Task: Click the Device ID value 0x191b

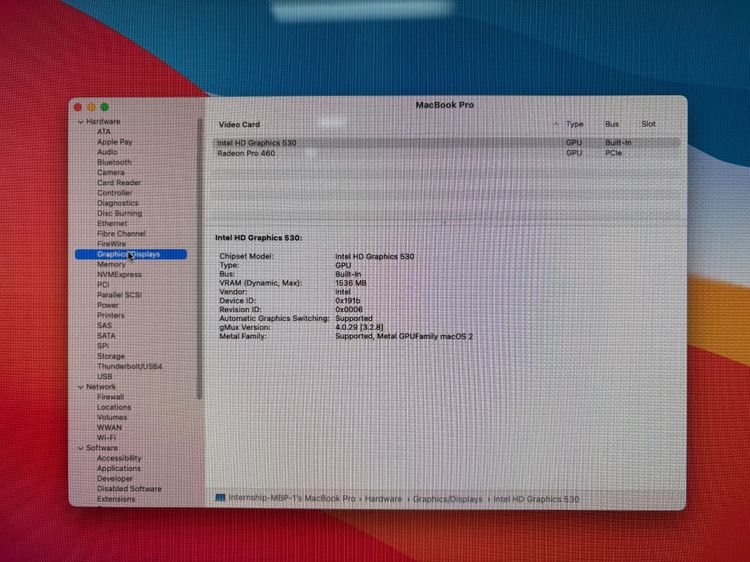Action: click(x=348, y=301)
